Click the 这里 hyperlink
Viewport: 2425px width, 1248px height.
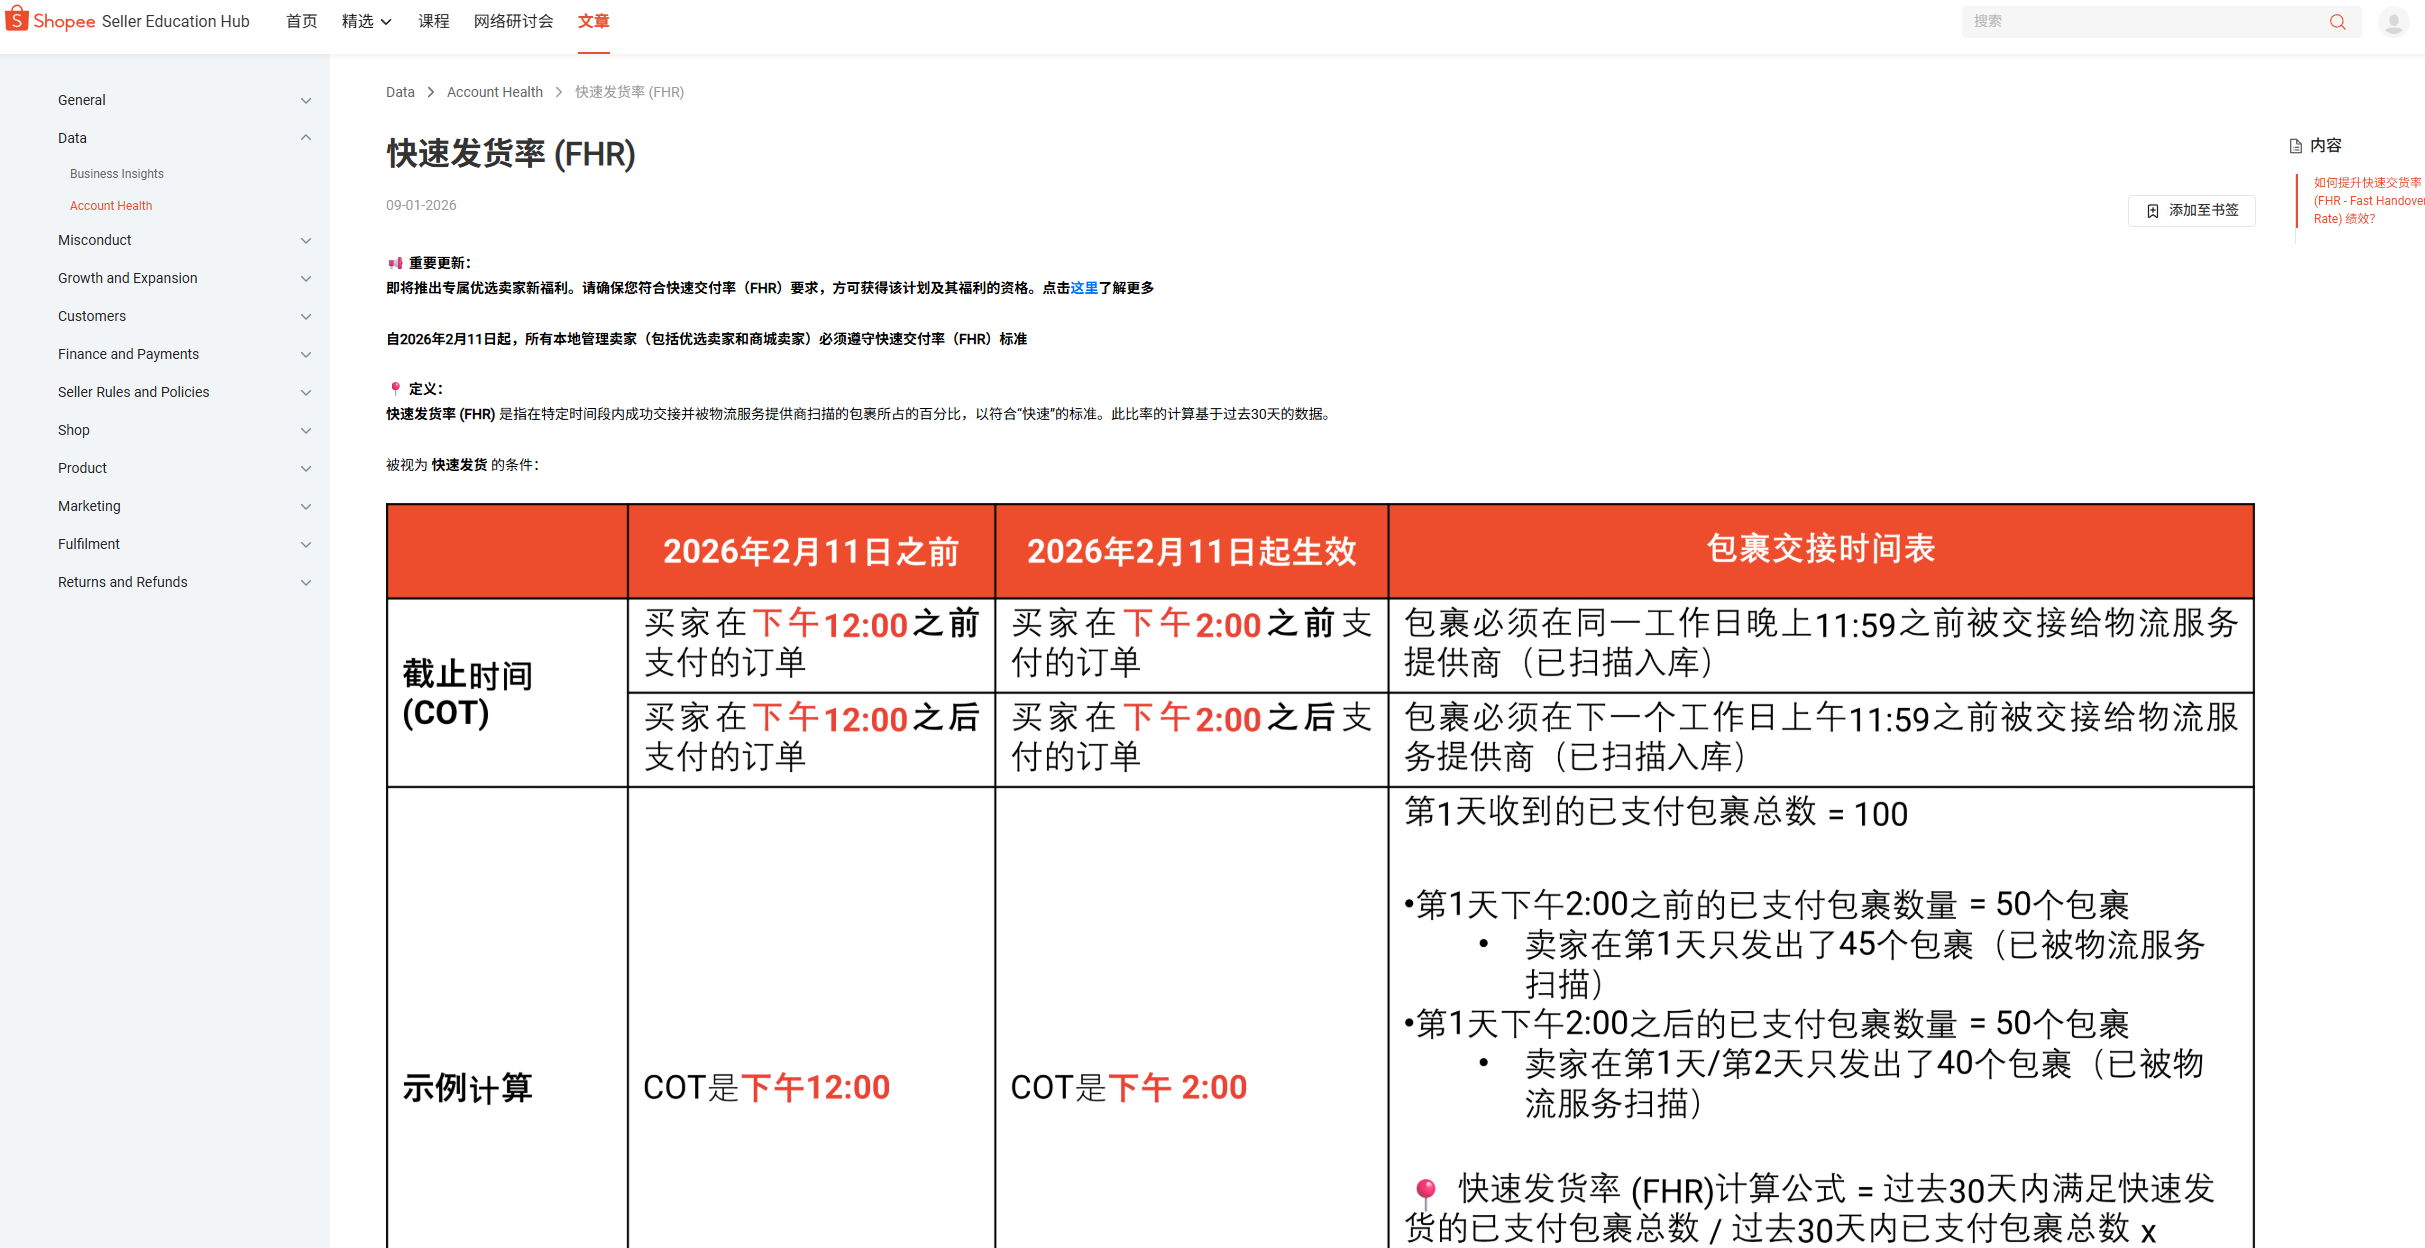coord(1084,288)
